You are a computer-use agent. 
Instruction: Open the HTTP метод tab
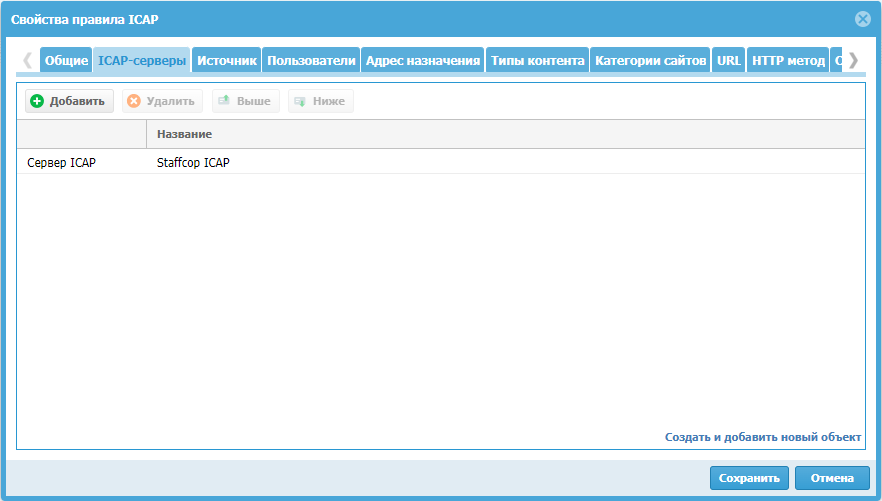point(788,60)
